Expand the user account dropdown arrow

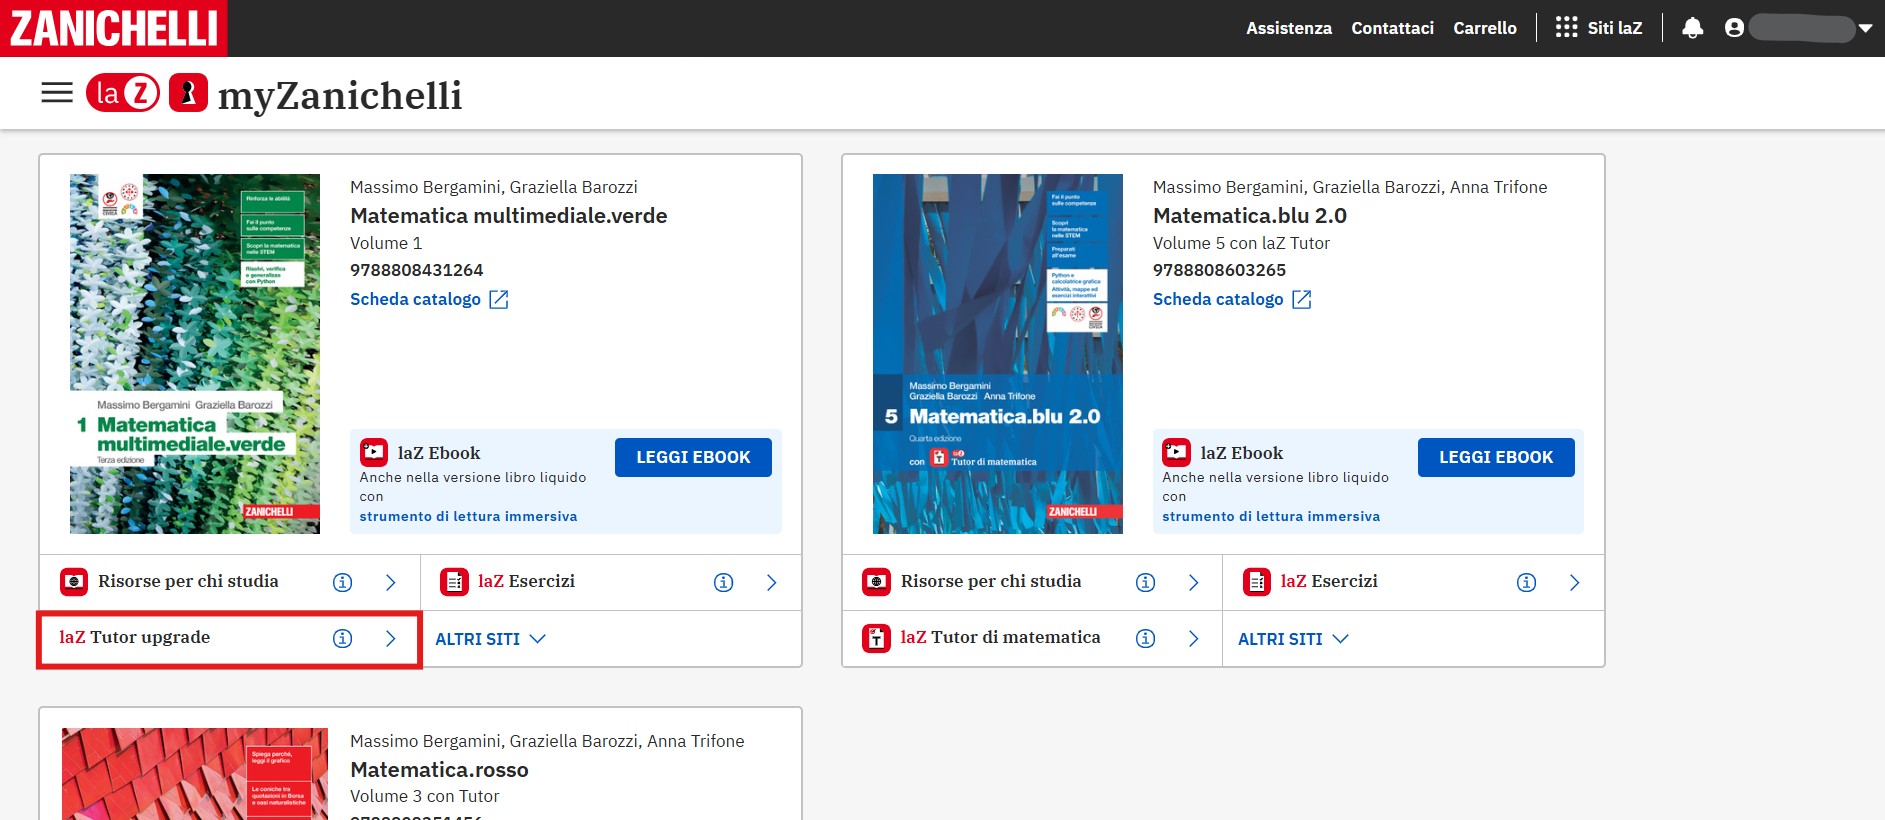1865,29
